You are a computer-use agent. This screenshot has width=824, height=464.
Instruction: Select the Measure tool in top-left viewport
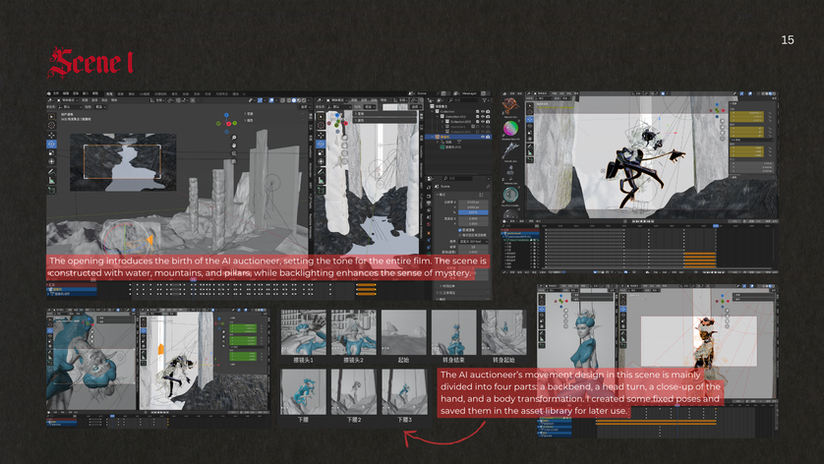[52, 181]
